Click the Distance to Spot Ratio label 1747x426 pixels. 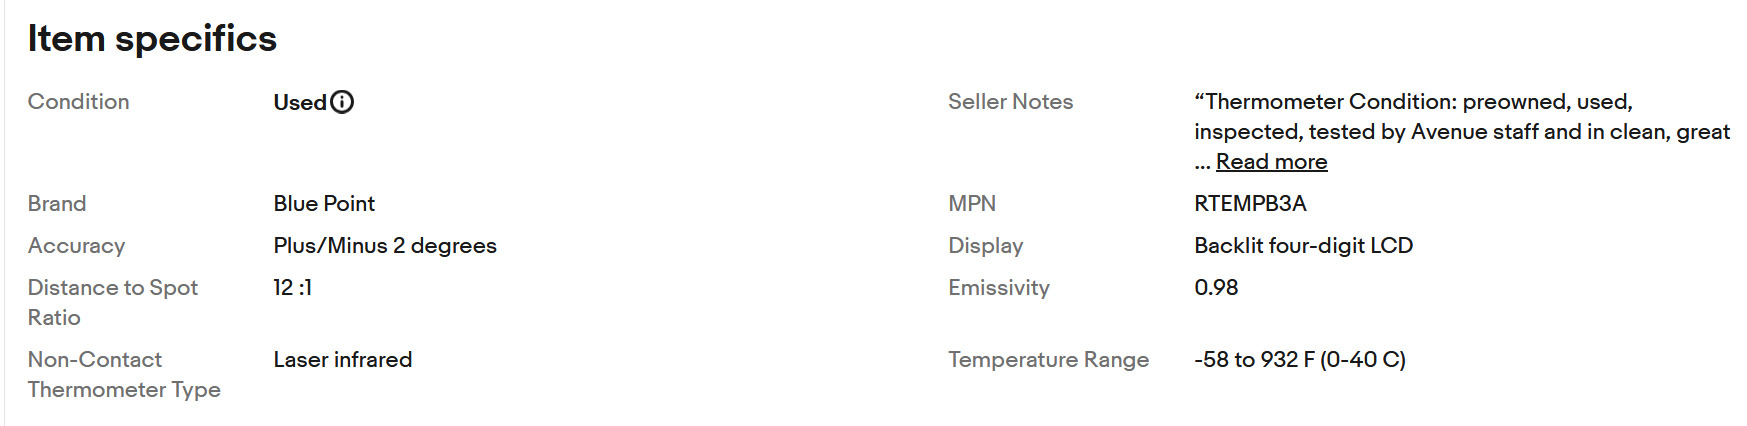(113, 303)
